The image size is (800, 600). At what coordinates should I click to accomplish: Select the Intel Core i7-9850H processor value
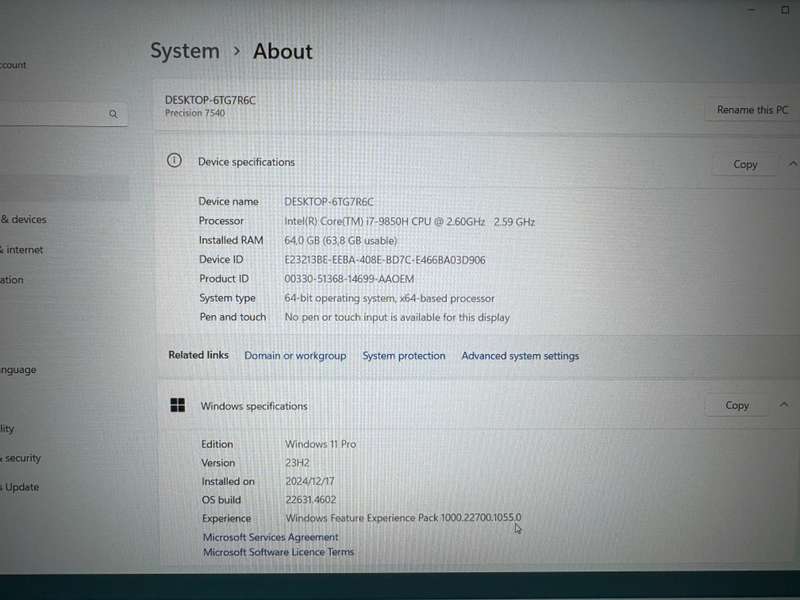(x=409, y=221)
